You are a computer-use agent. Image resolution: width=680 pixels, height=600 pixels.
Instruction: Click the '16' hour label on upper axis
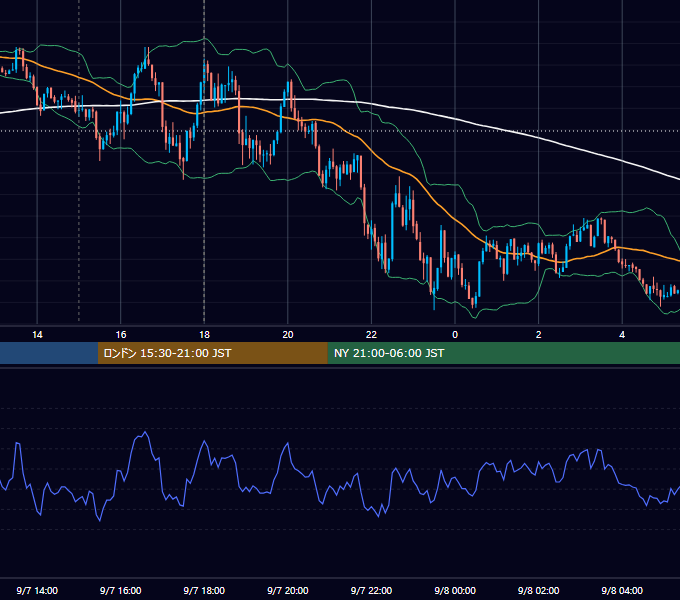[121, 335]
